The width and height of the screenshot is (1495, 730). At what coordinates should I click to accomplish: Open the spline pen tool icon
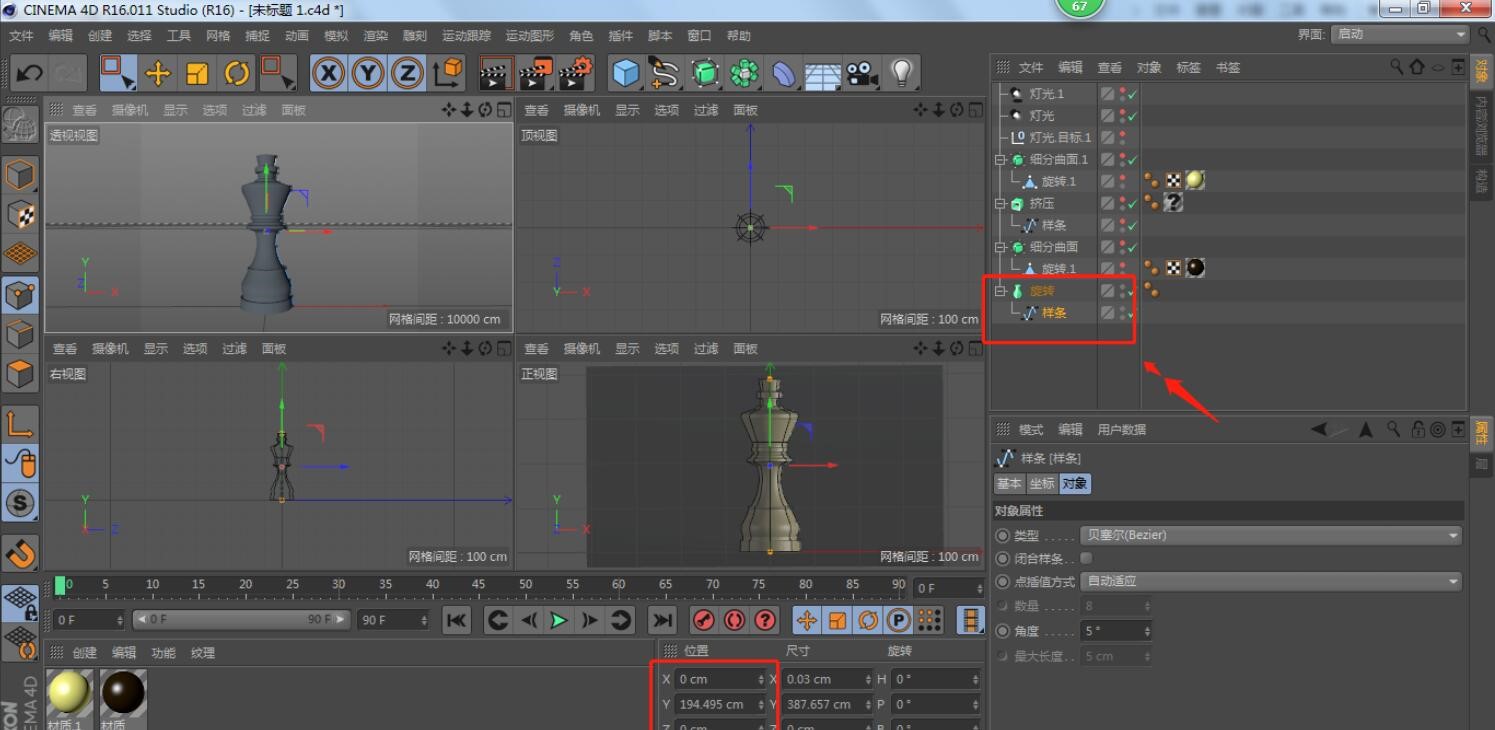664,73
